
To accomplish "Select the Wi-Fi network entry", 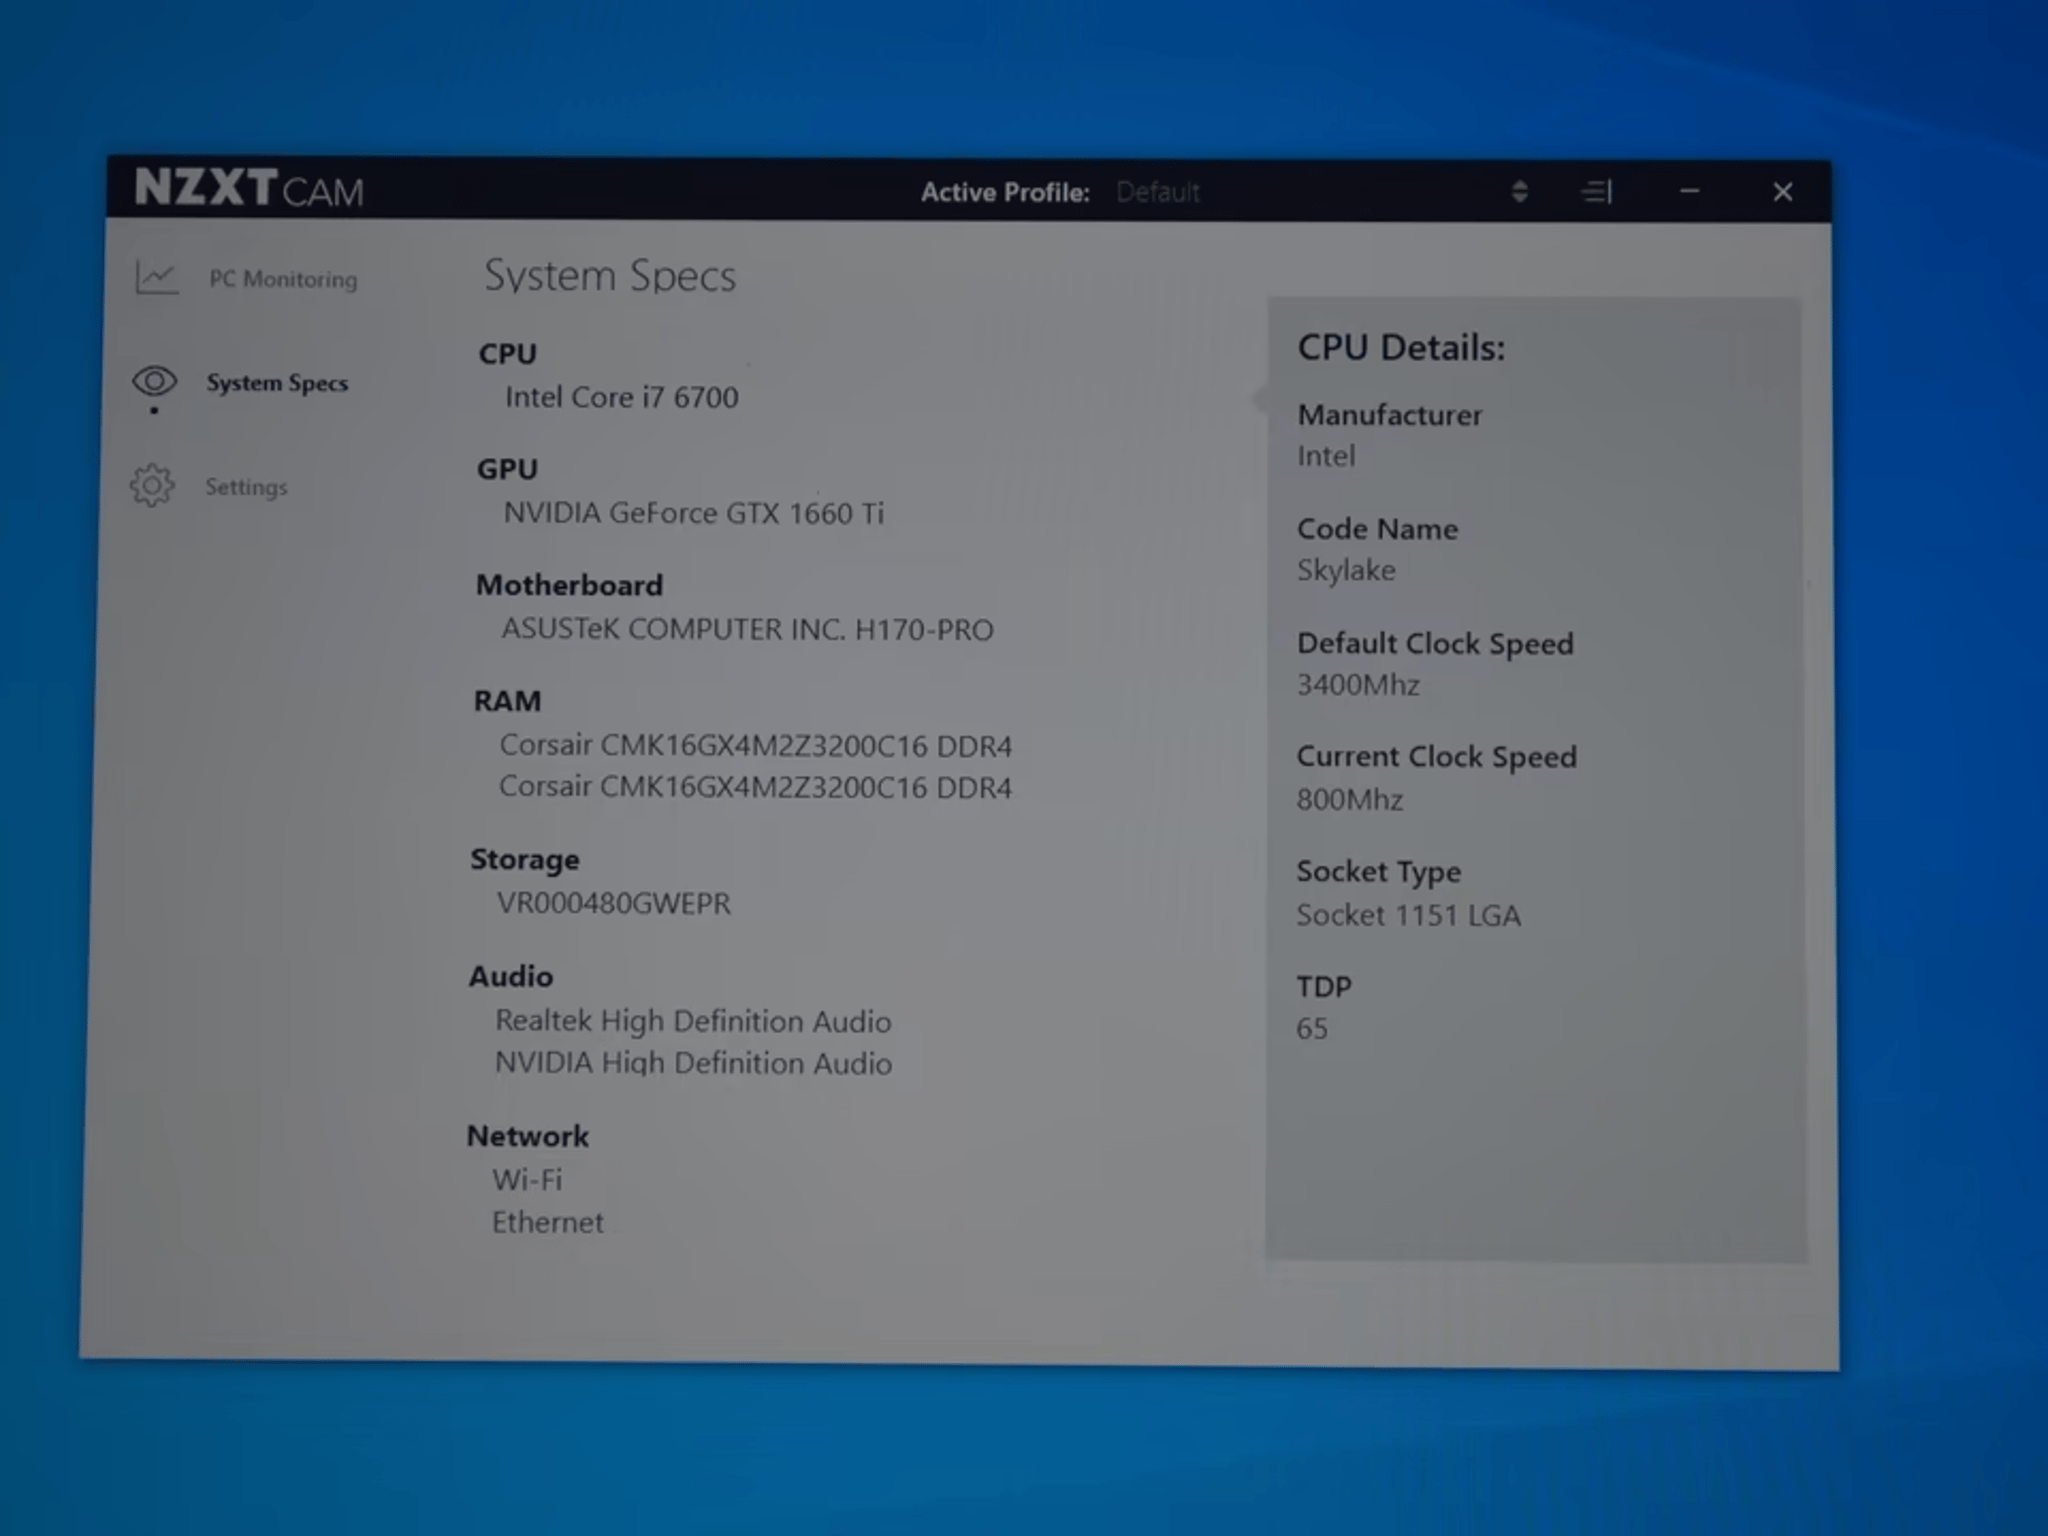I will [527, 1180].
